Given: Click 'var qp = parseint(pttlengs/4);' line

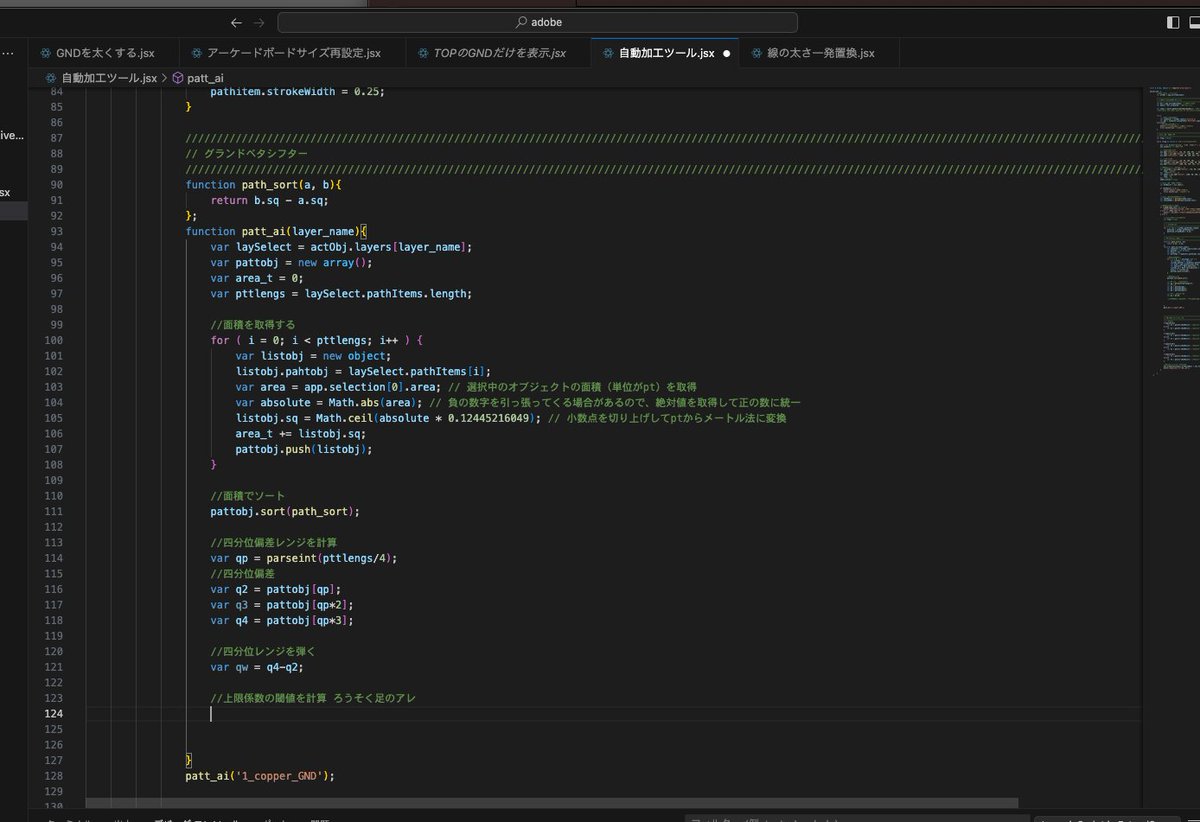Looking at the screenshot, I should (x=304, y=558).
